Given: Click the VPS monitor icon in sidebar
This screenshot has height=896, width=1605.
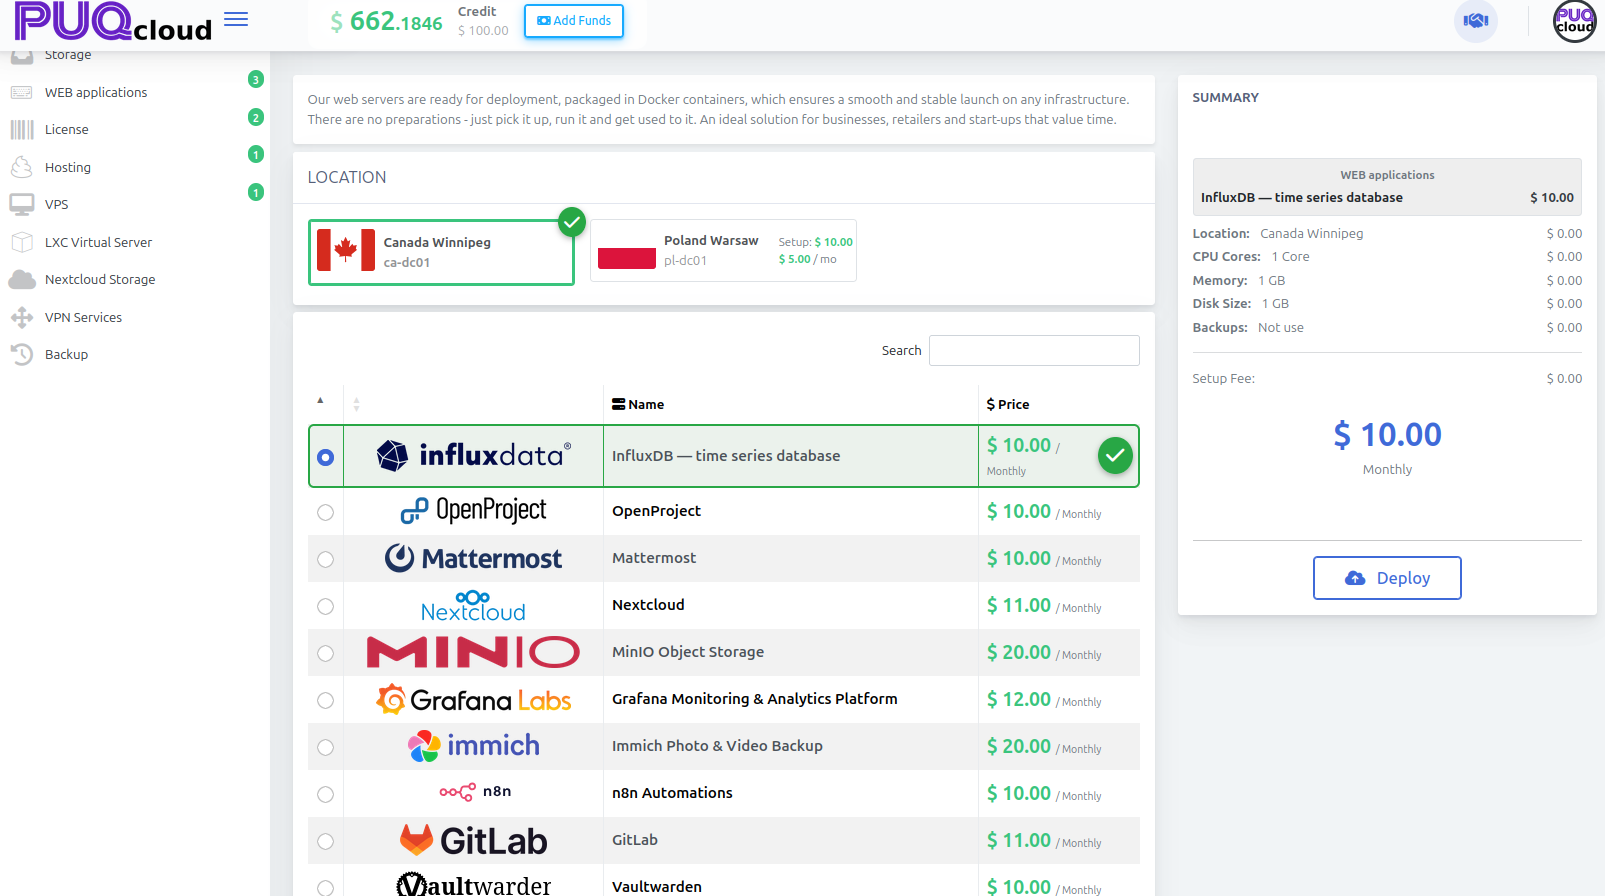Looking at the screenshot, I should [x=22, y=205].
